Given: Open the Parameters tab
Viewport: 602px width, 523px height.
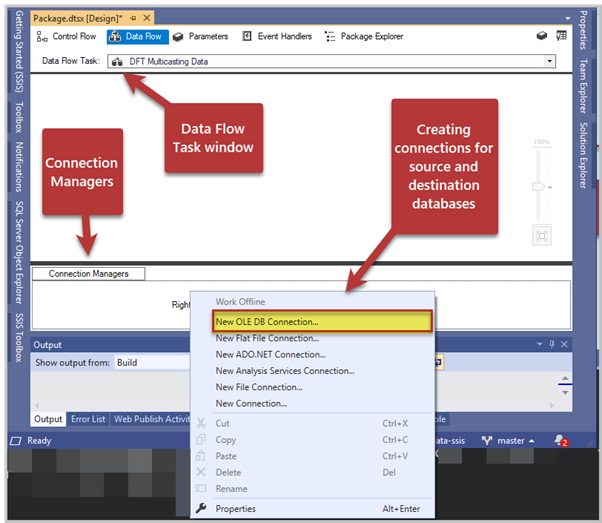Looking at the screenshot, I should (x=200, y=36).
